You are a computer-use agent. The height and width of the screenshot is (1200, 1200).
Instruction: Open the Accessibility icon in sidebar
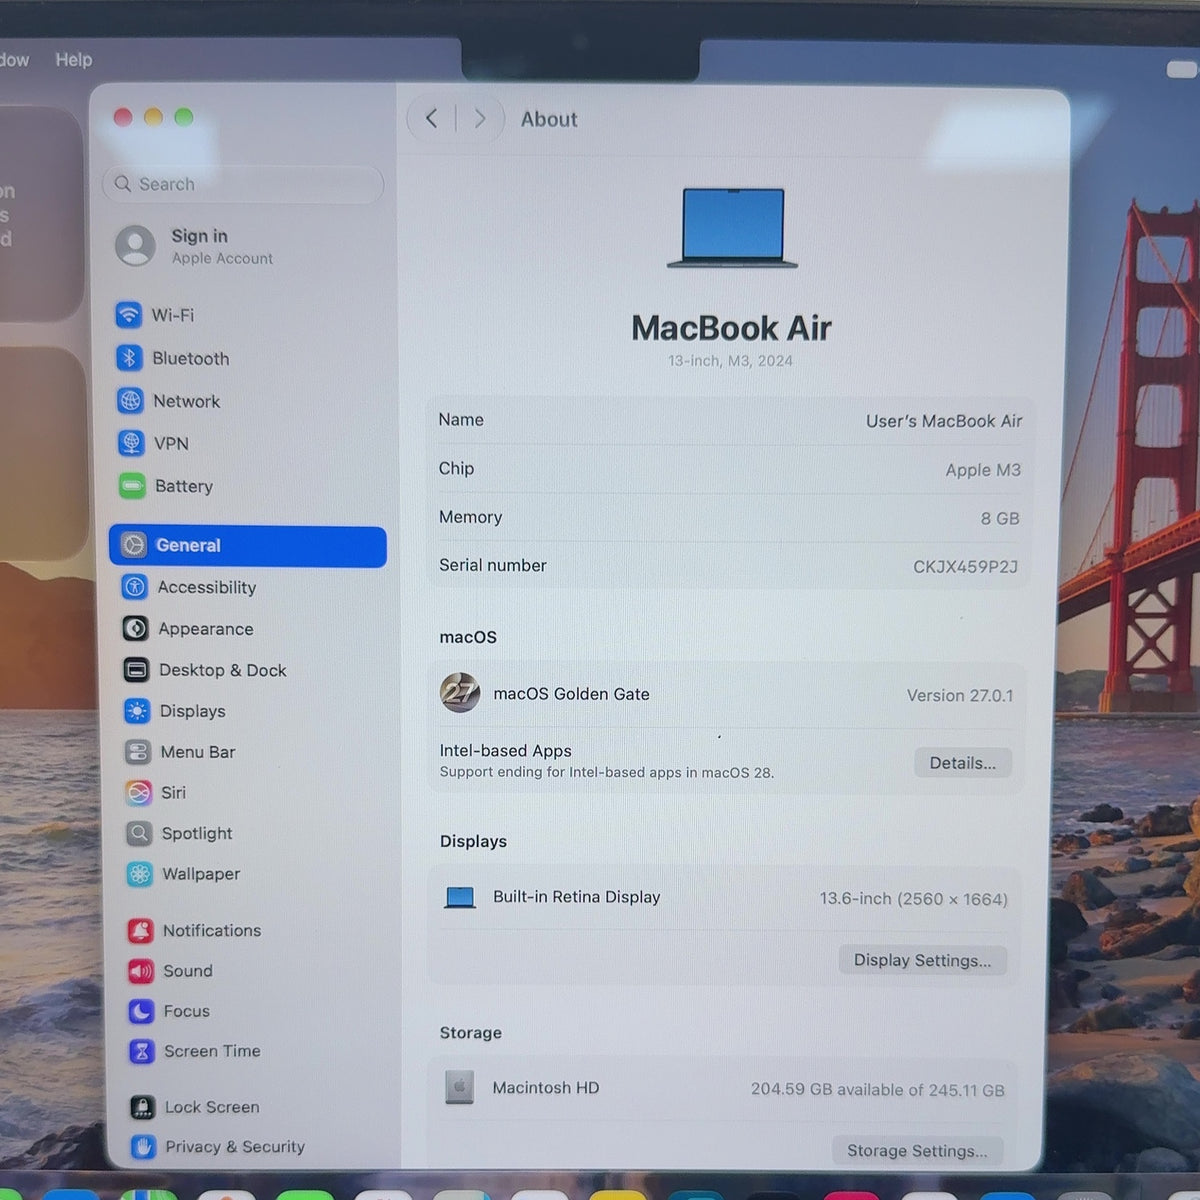click(135, 587)
